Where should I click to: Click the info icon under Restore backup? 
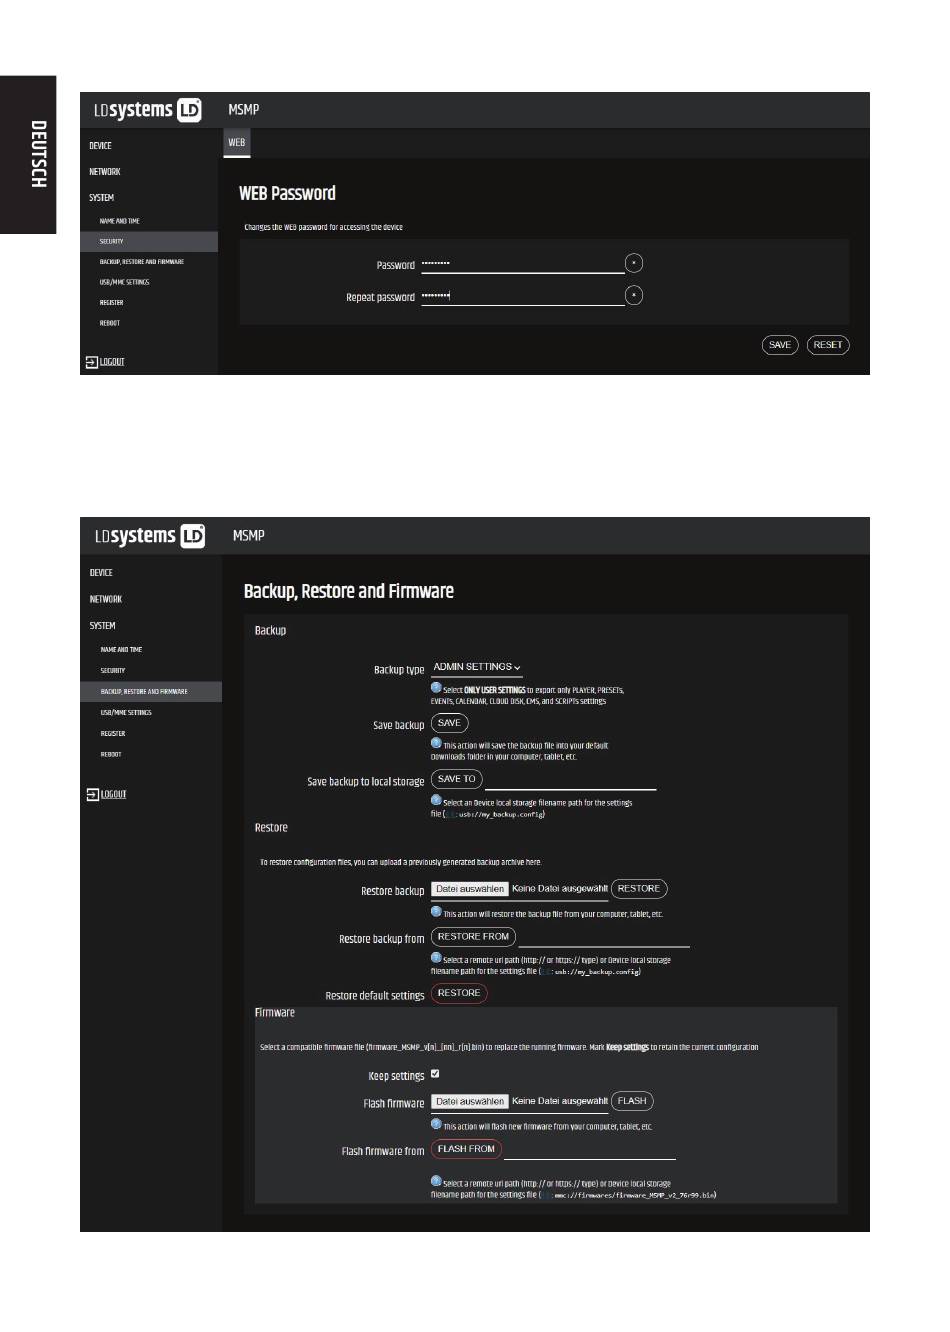pyautogui.click(x=436, y=912)
